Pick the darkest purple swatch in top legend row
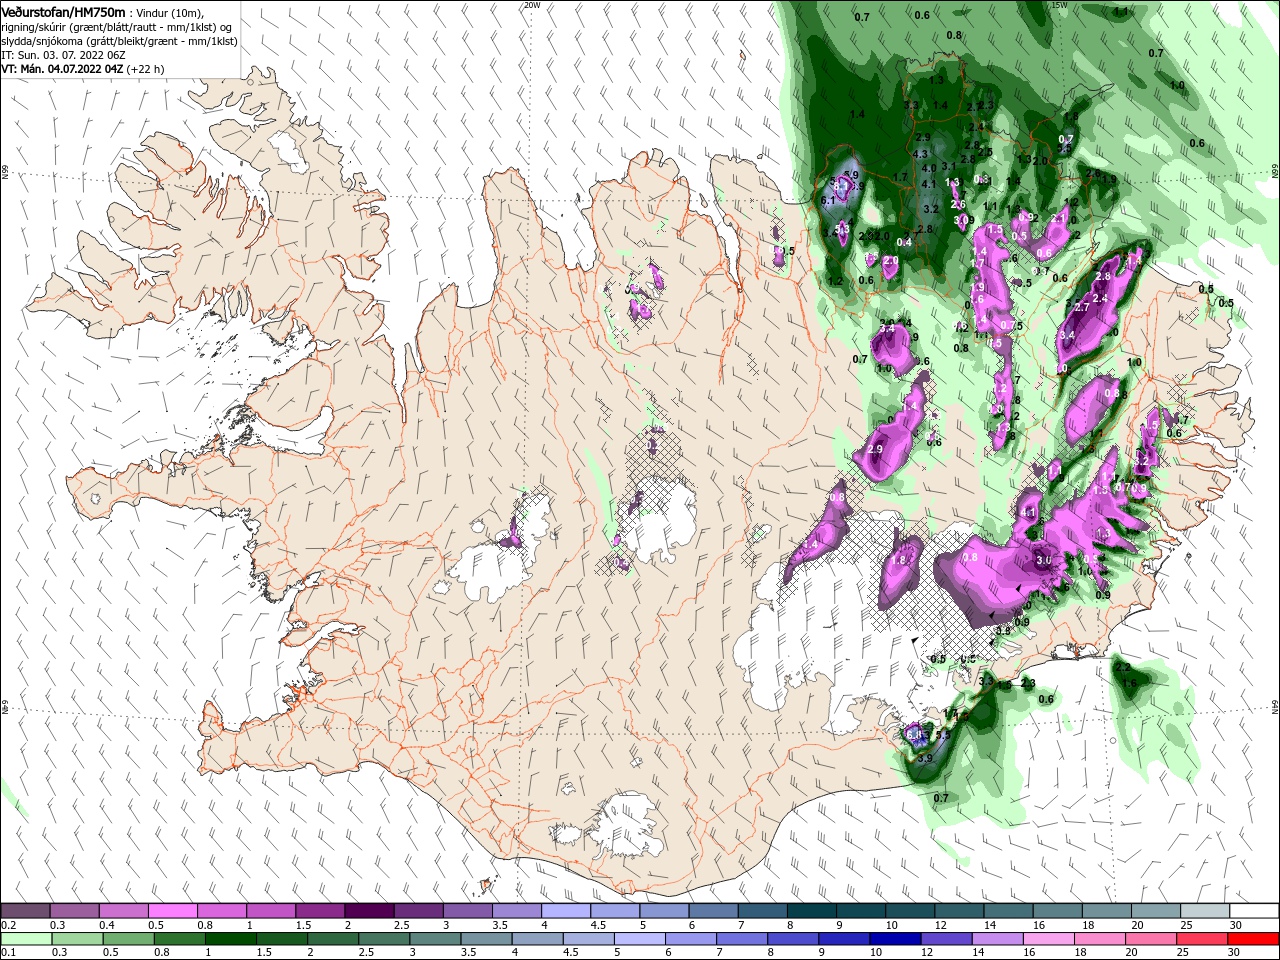 click(368, 911)
